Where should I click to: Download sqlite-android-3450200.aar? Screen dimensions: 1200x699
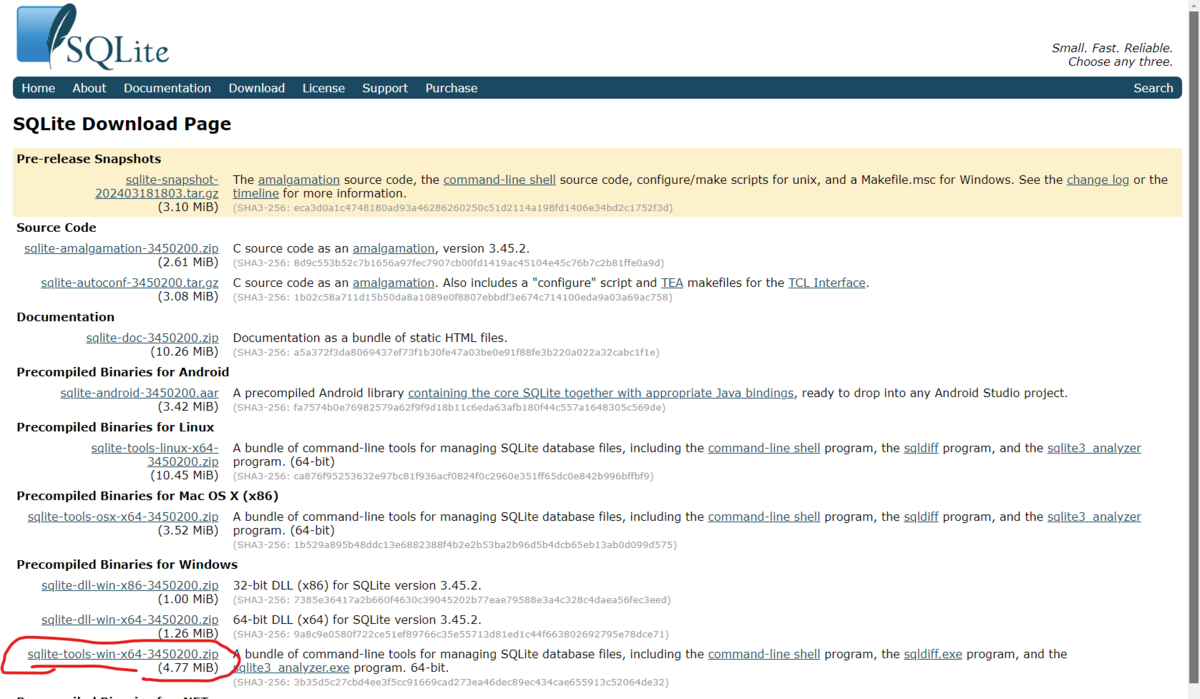tap(139, 393)
